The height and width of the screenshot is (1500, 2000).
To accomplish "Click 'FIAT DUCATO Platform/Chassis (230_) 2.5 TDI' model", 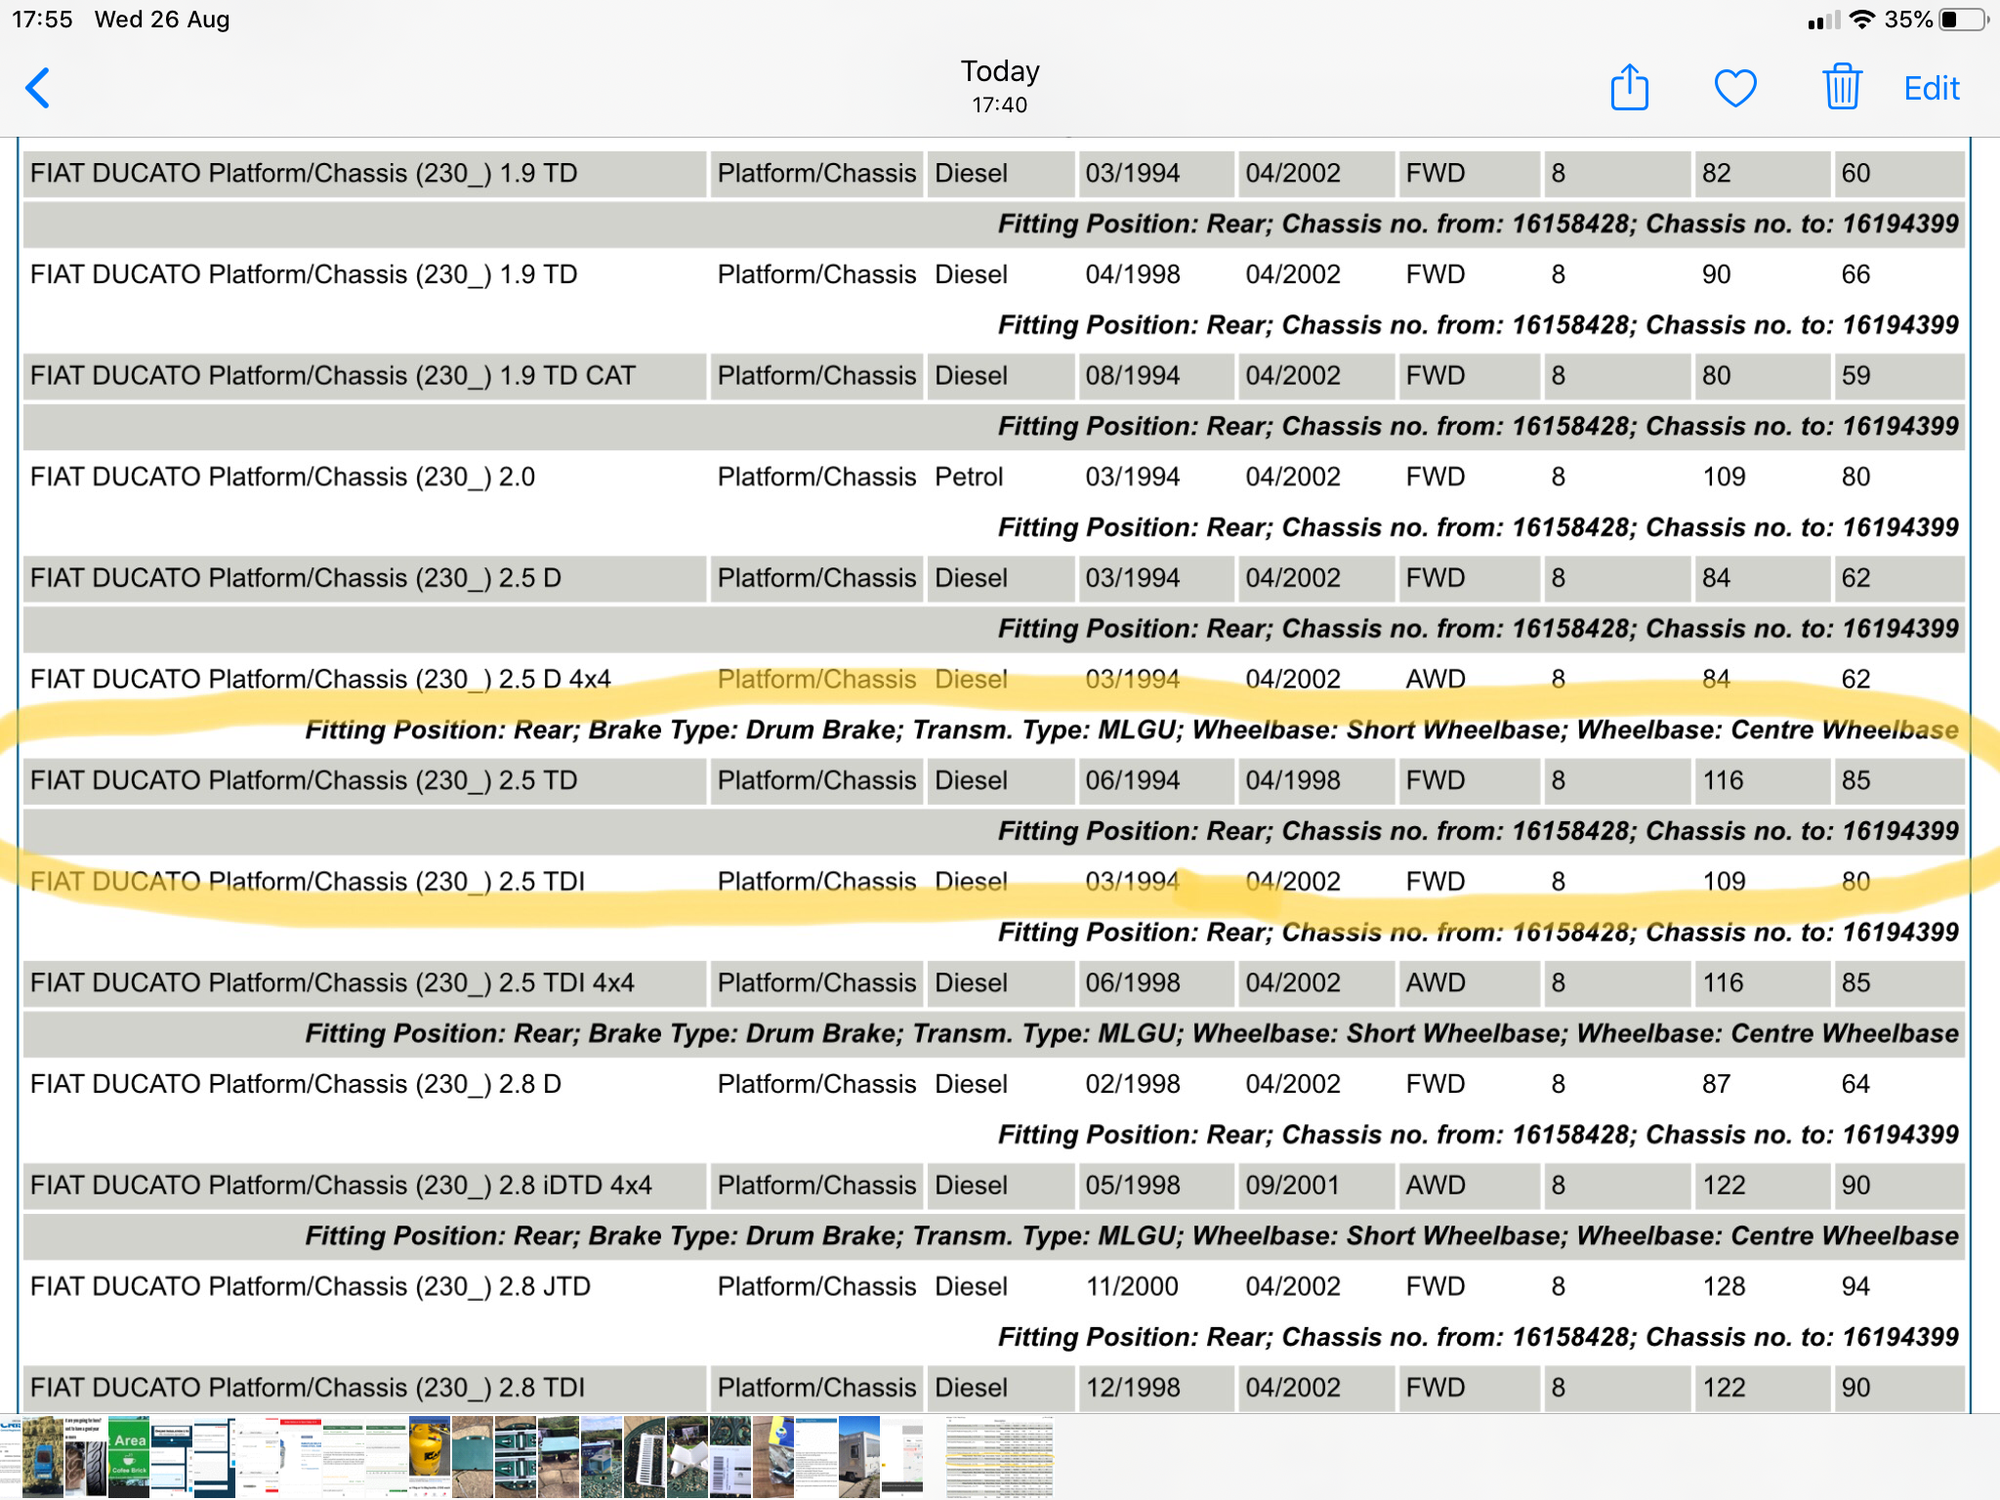I will 308,882.
